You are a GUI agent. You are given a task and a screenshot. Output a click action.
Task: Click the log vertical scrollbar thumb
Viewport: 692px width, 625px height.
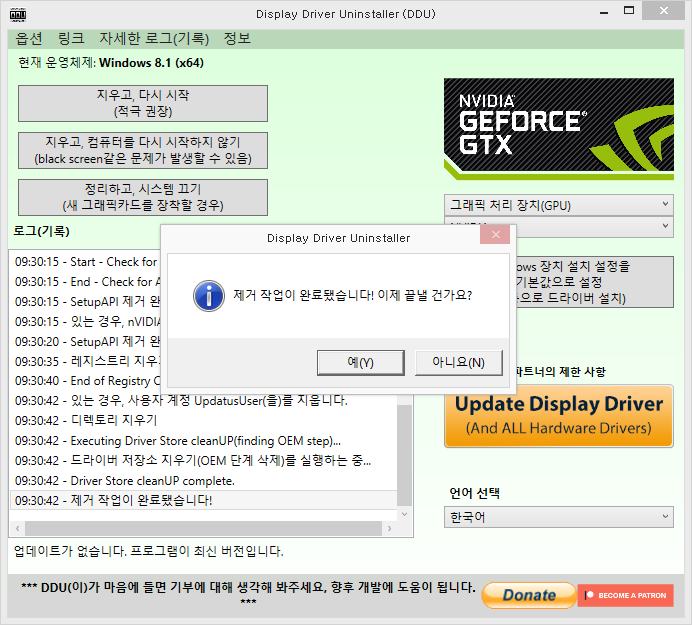point(404,455)
